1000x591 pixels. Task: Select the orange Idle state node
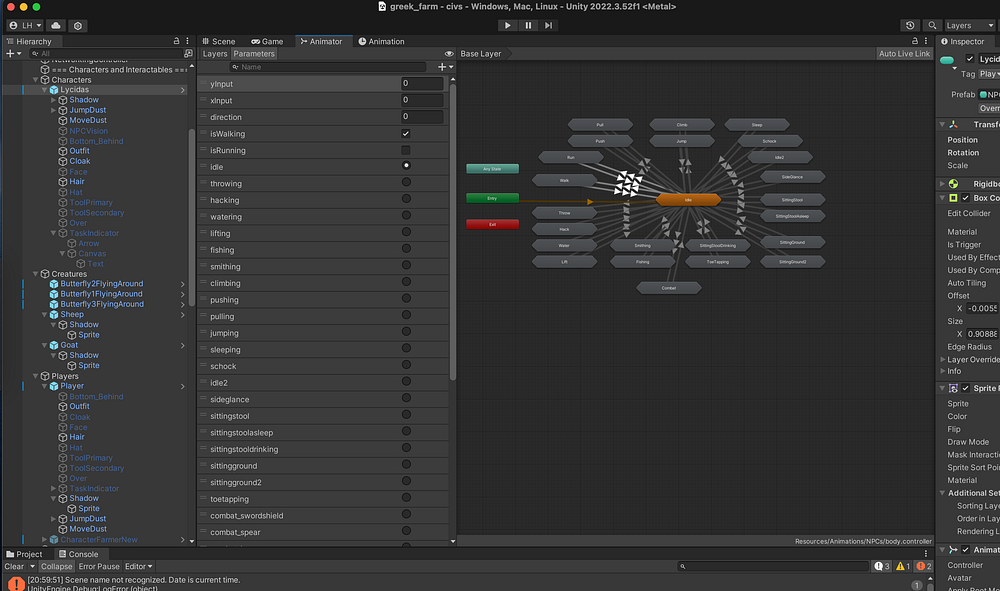tap(688, 200)
